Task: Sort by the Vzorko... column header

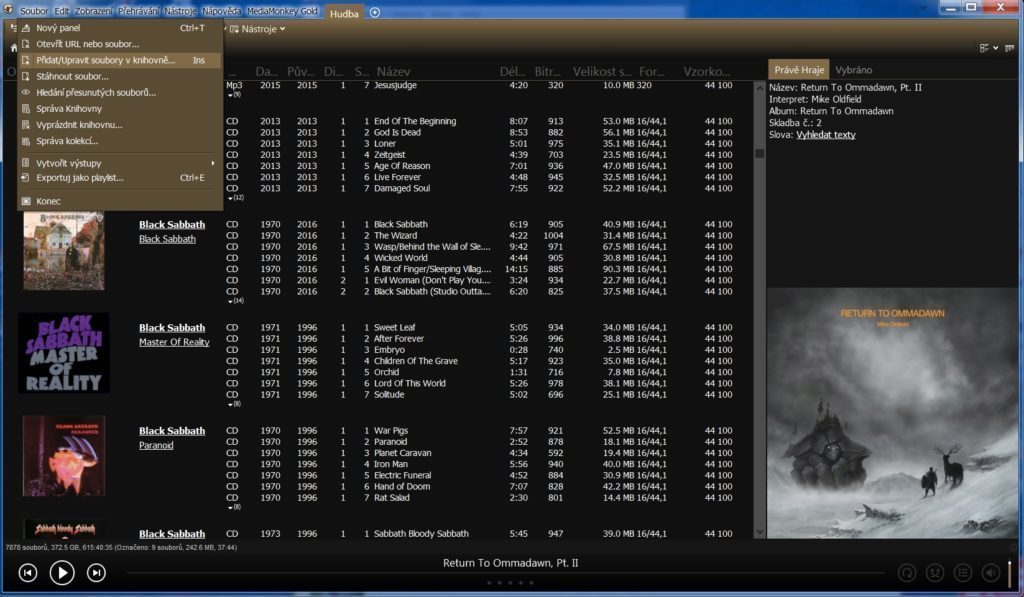Action: (x=707, y=72)
